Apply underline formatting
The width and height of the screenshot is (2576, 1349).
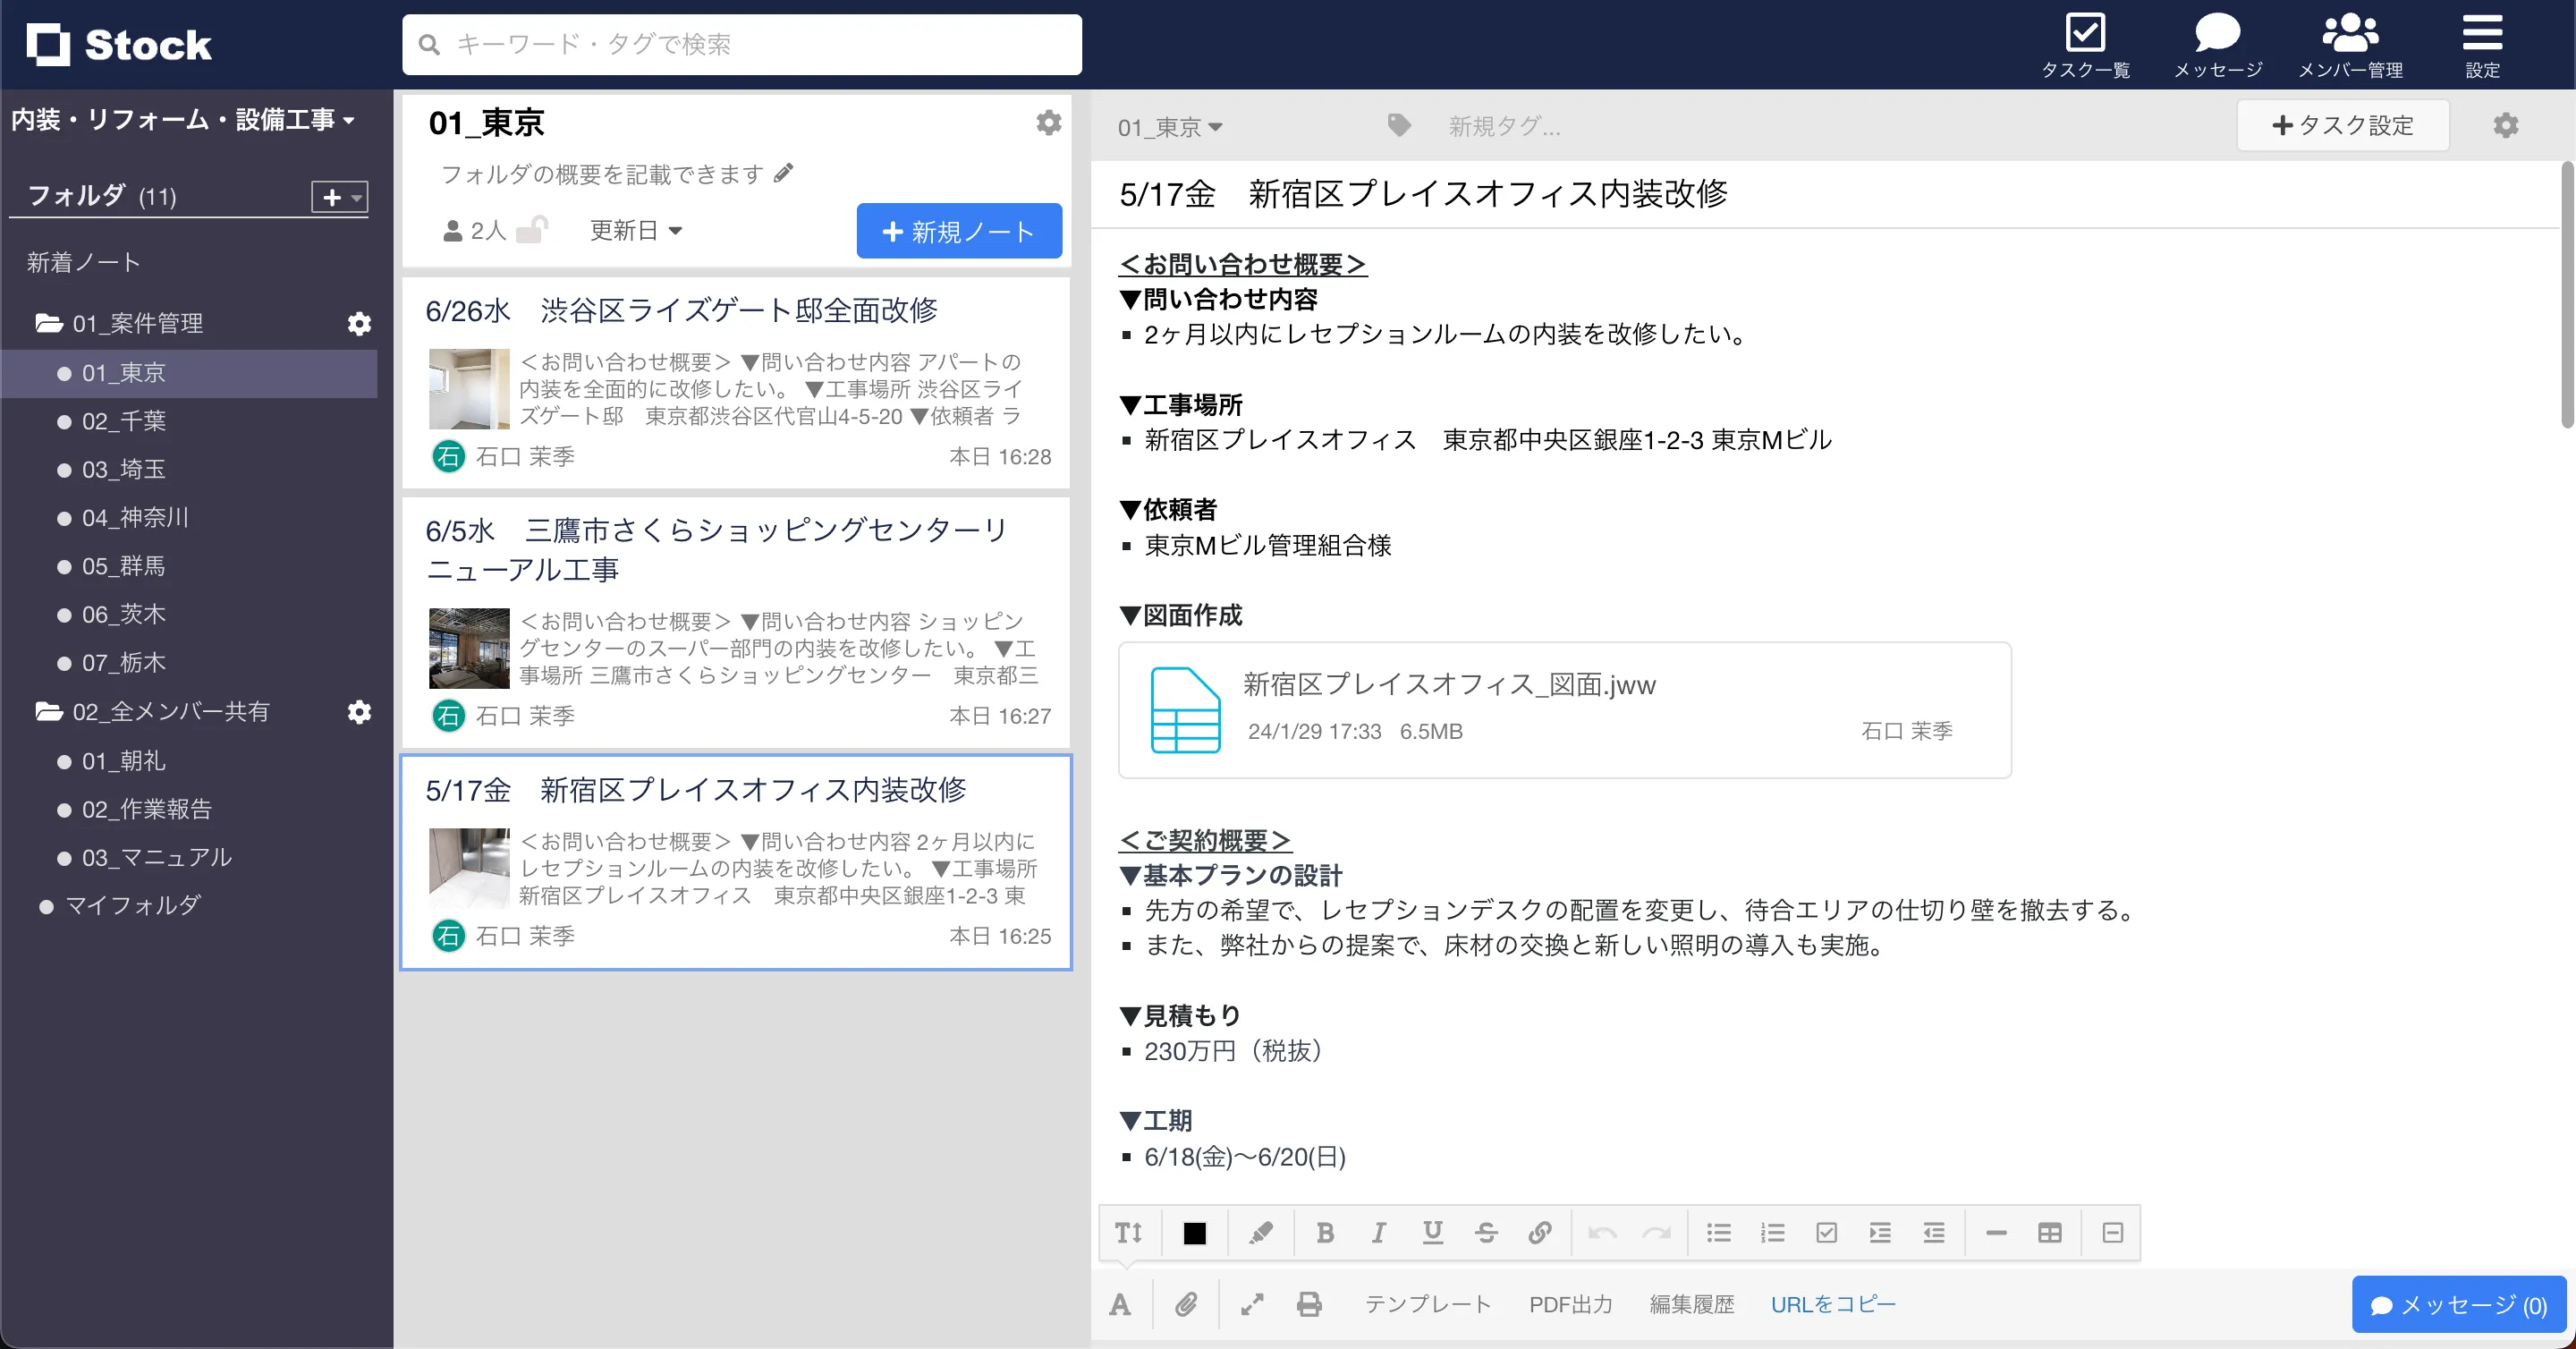point(1433,1233)
